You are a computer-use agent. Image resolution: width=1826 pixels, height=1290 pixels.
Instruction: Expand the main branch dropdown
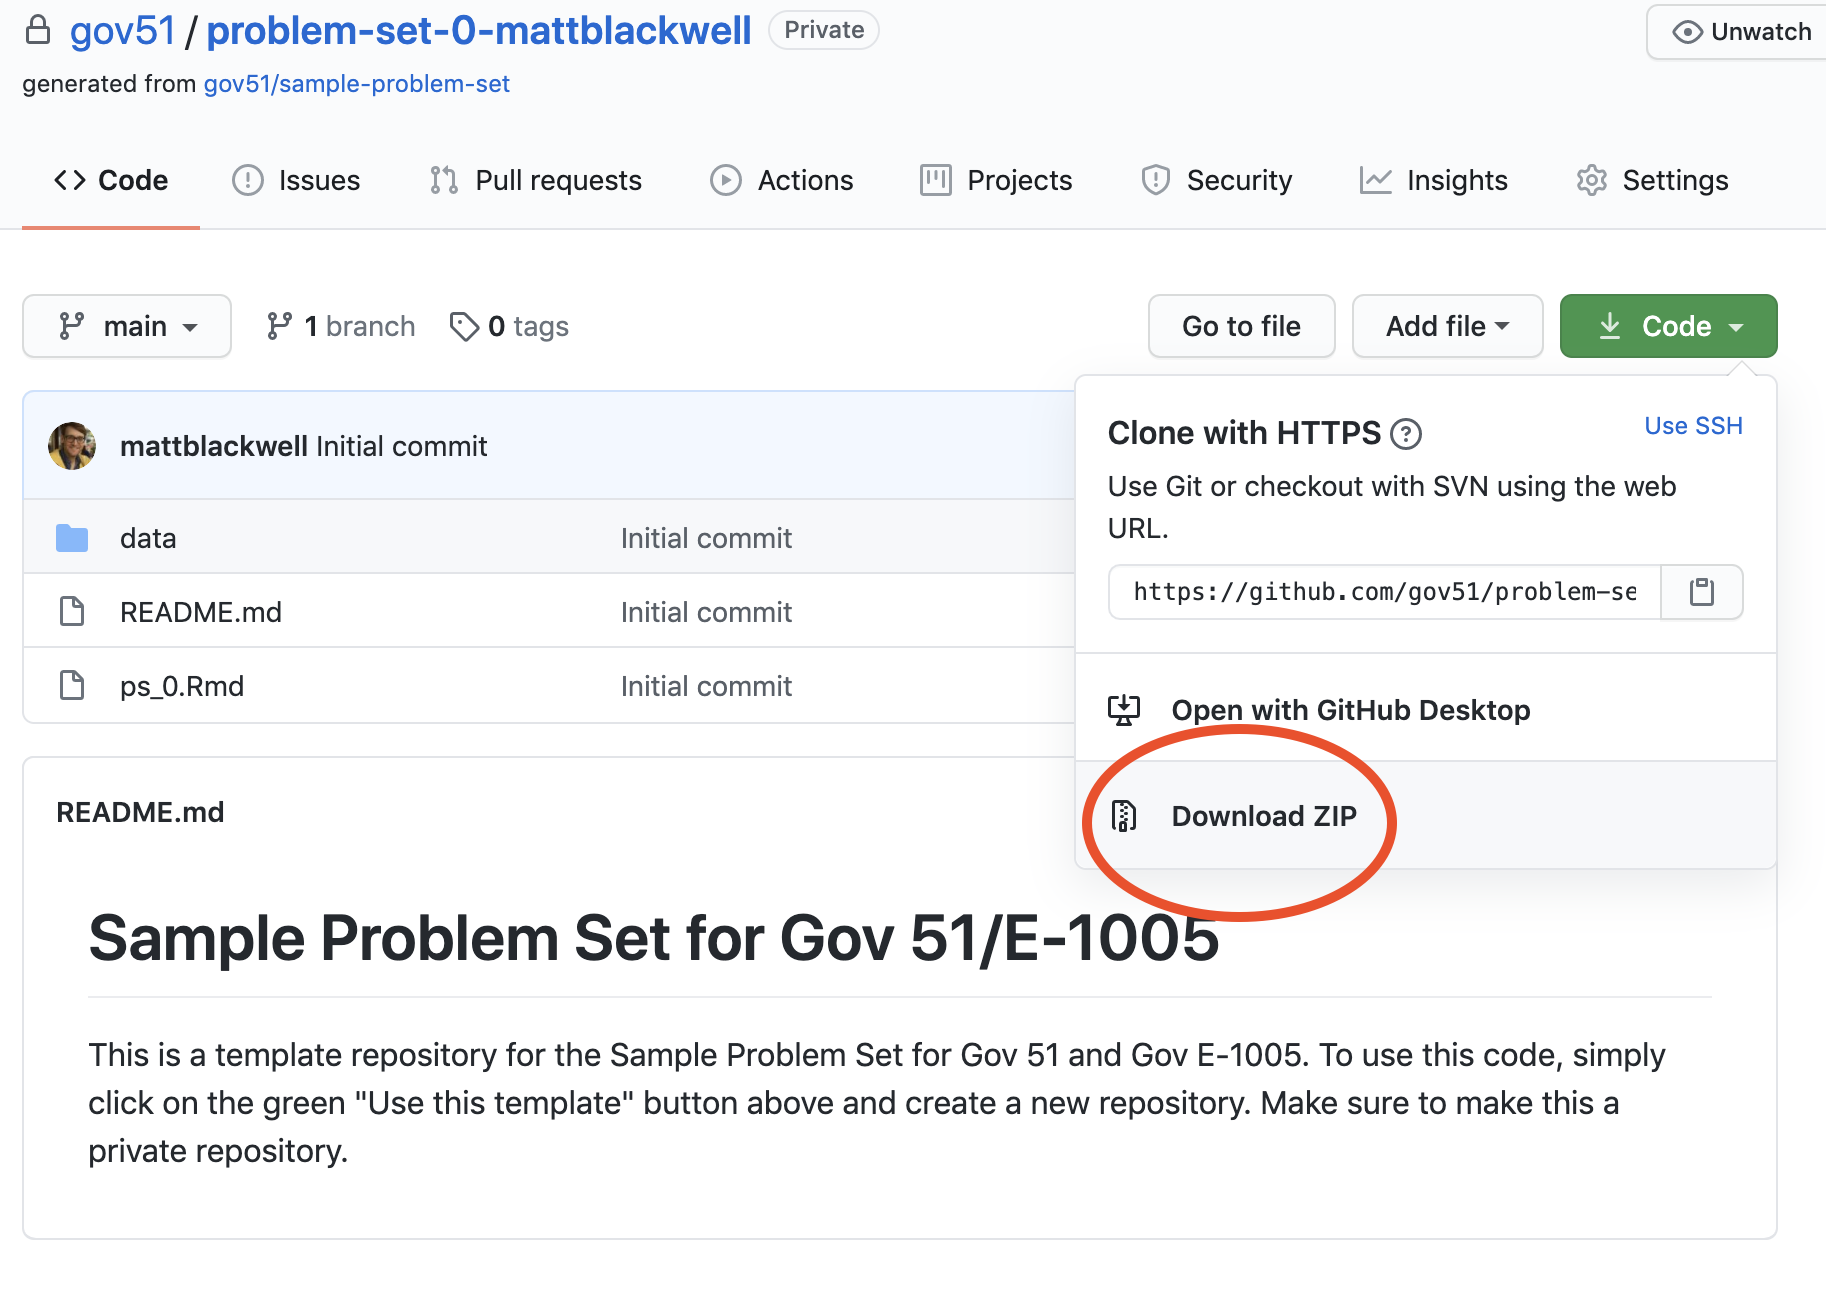[127, 326]
